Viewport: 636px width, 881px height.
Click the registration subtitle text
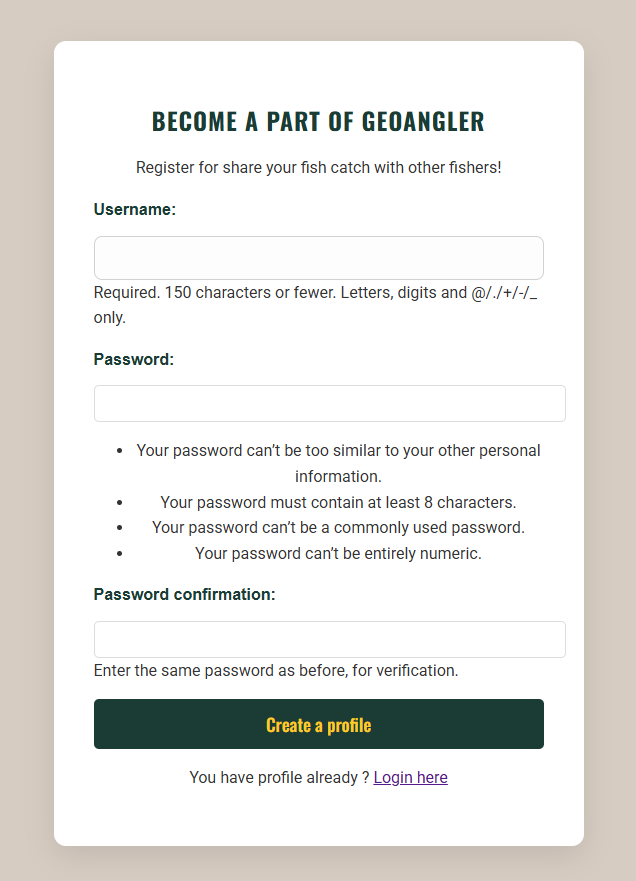318,167
